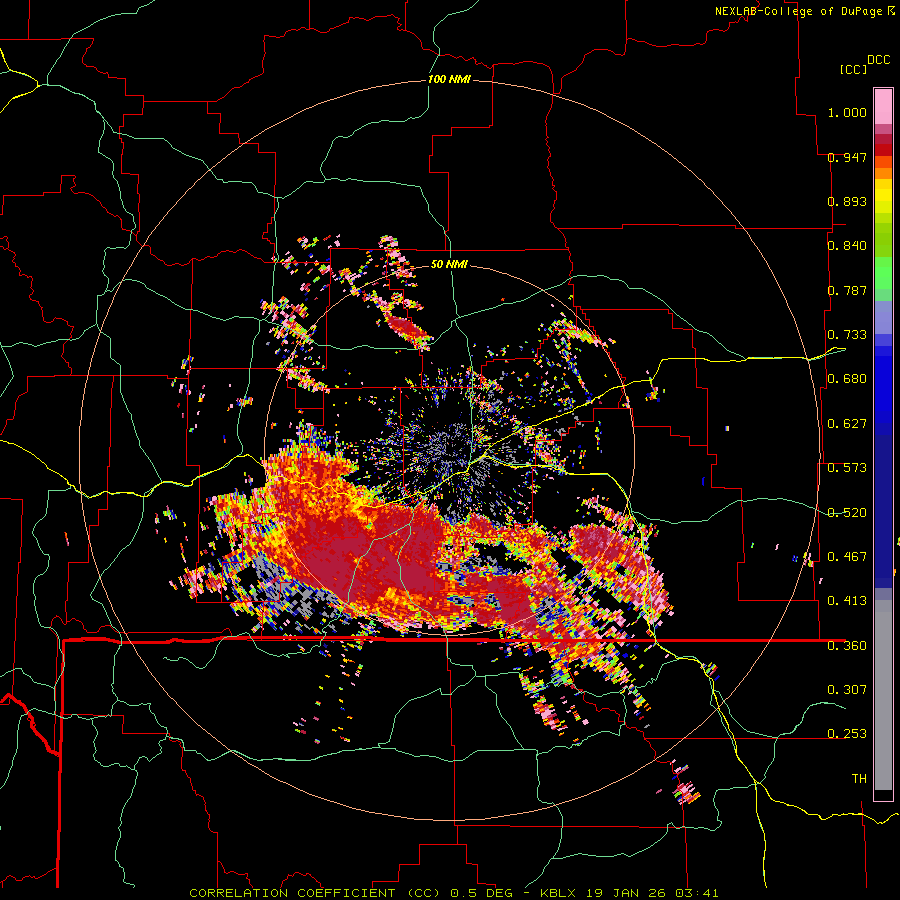Image resolution: width=900 pixels, height=900 pixels.
Task: Click the 0.253 scale value
Action: click(847, 734)
